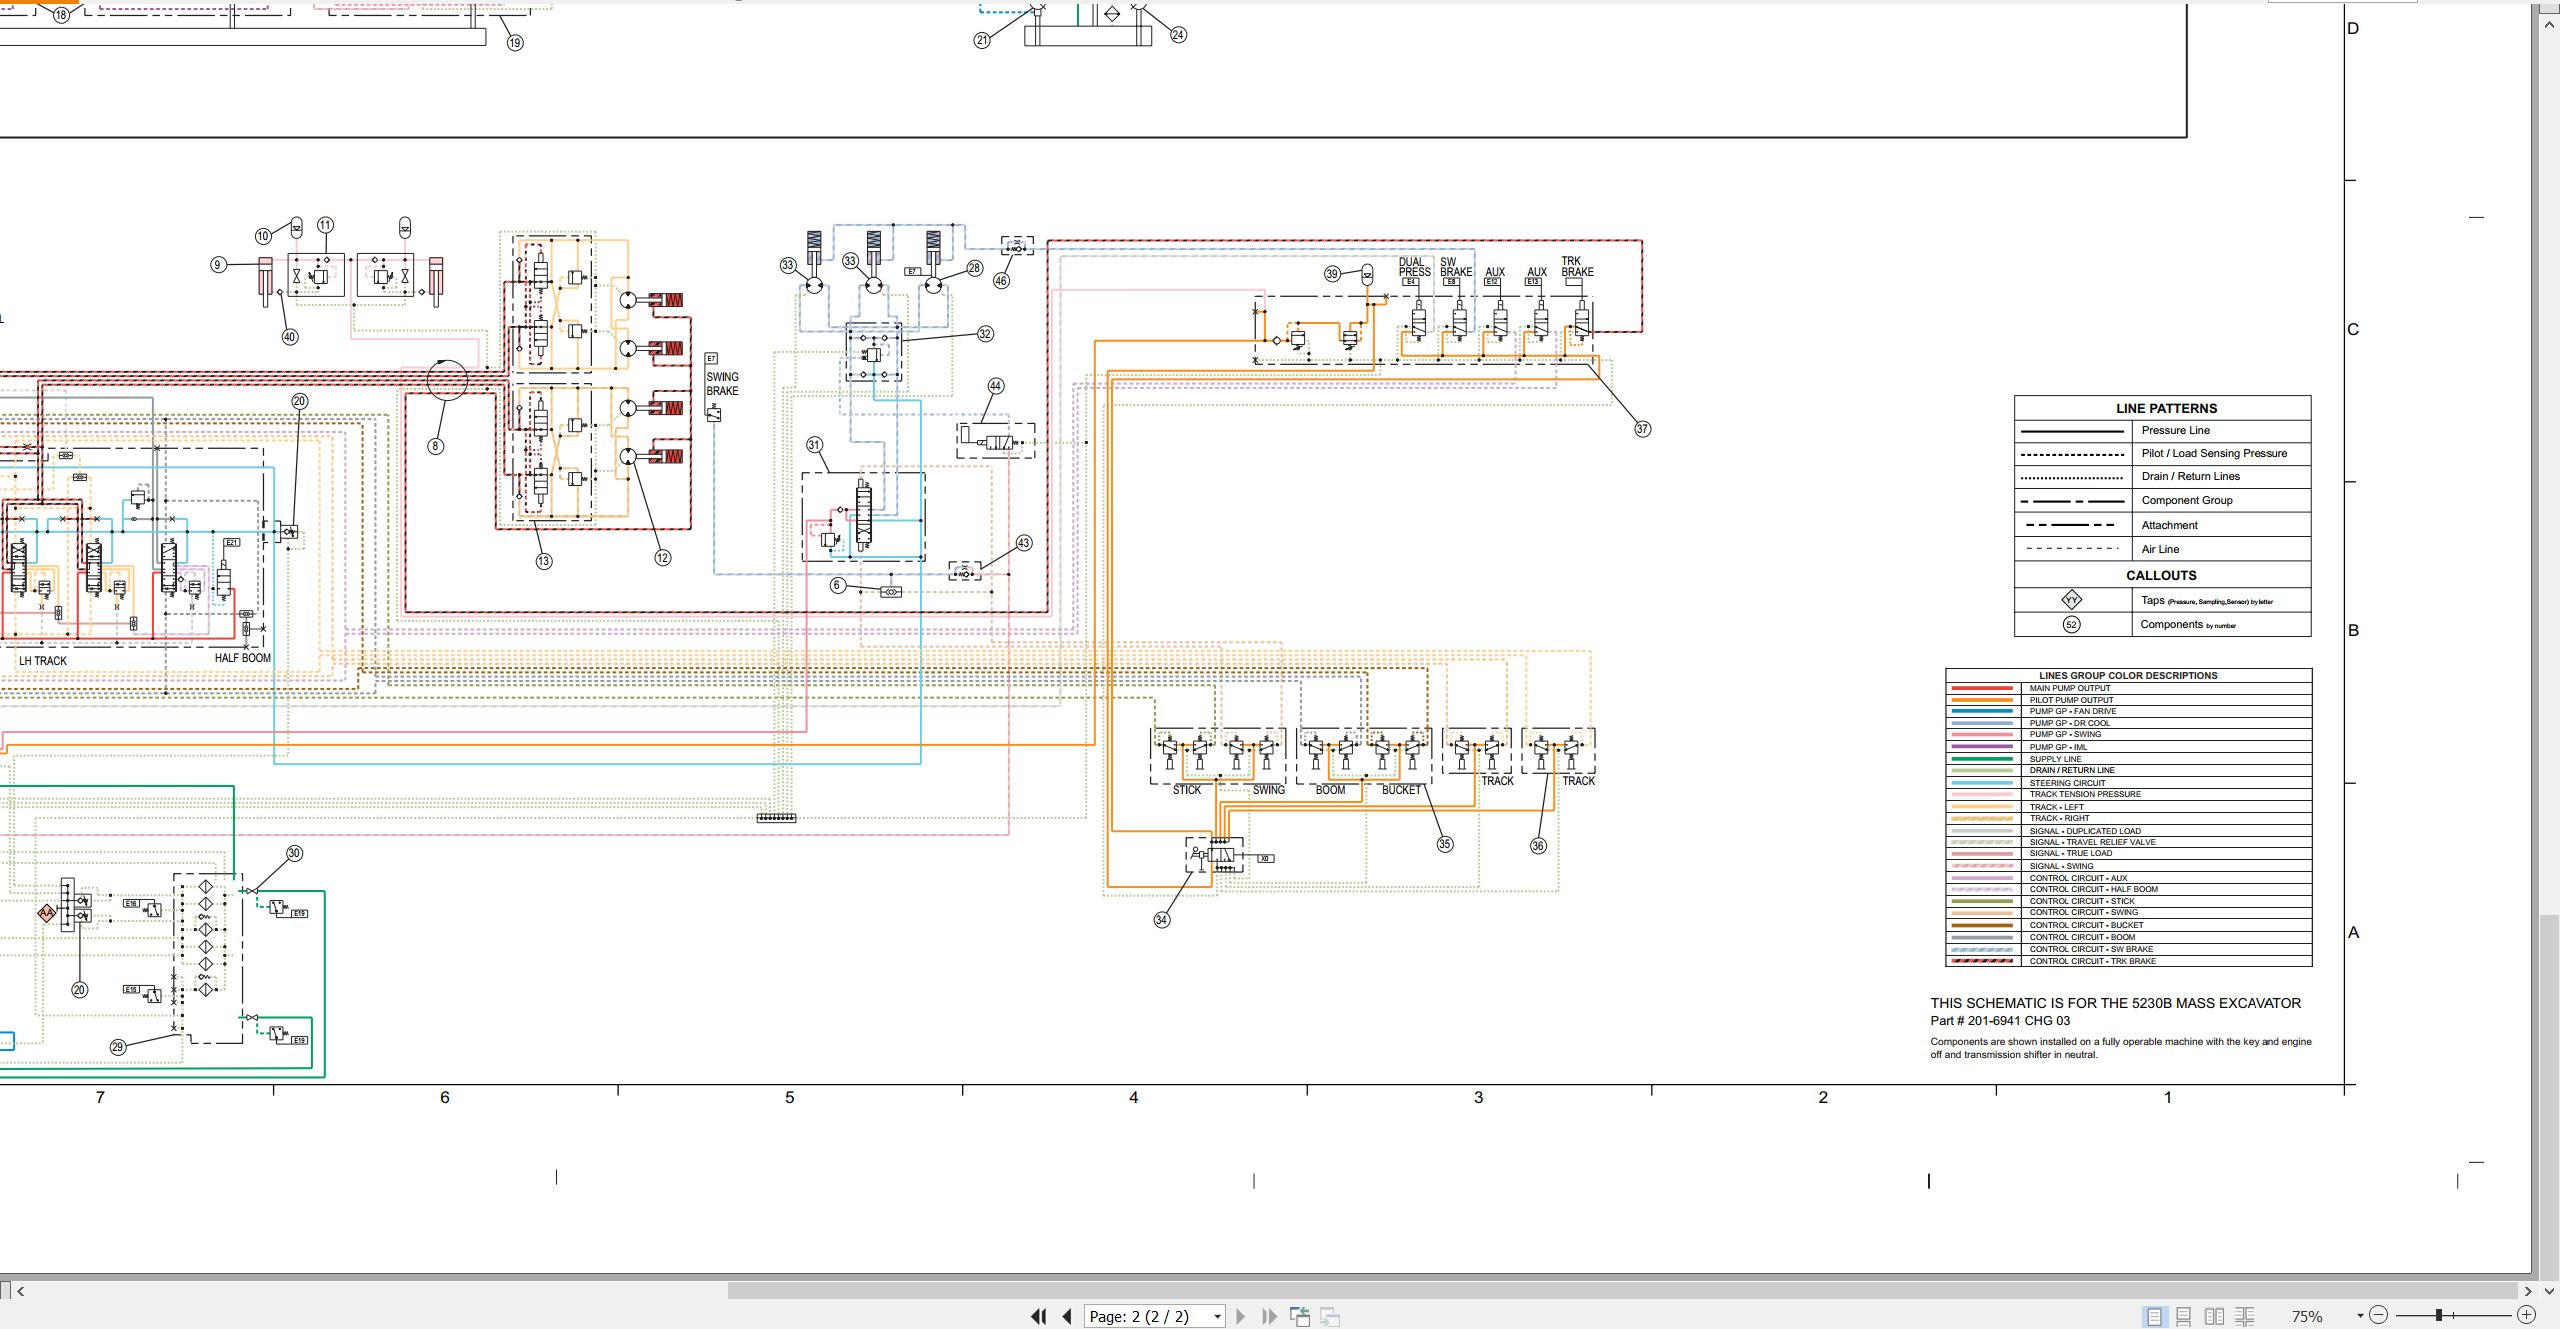The image size is (2560, 1329).
Task: Go to the previous page
Action: coord(1067,1316)
